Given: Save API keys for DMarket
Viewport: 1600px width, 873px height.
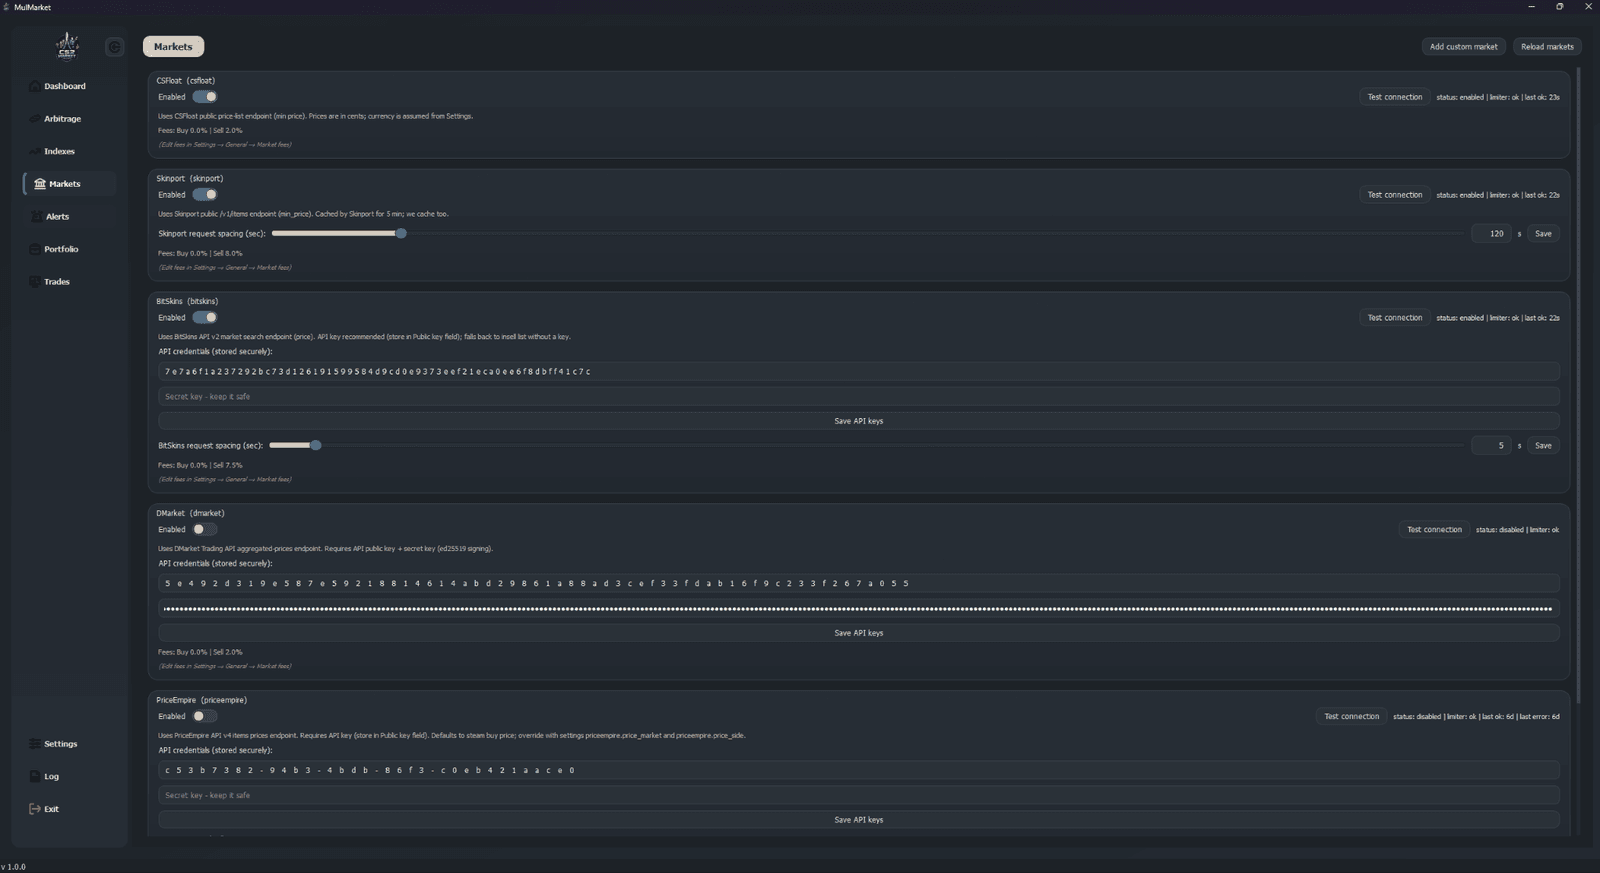Looking at the screenshot, I should coord(859,633).
